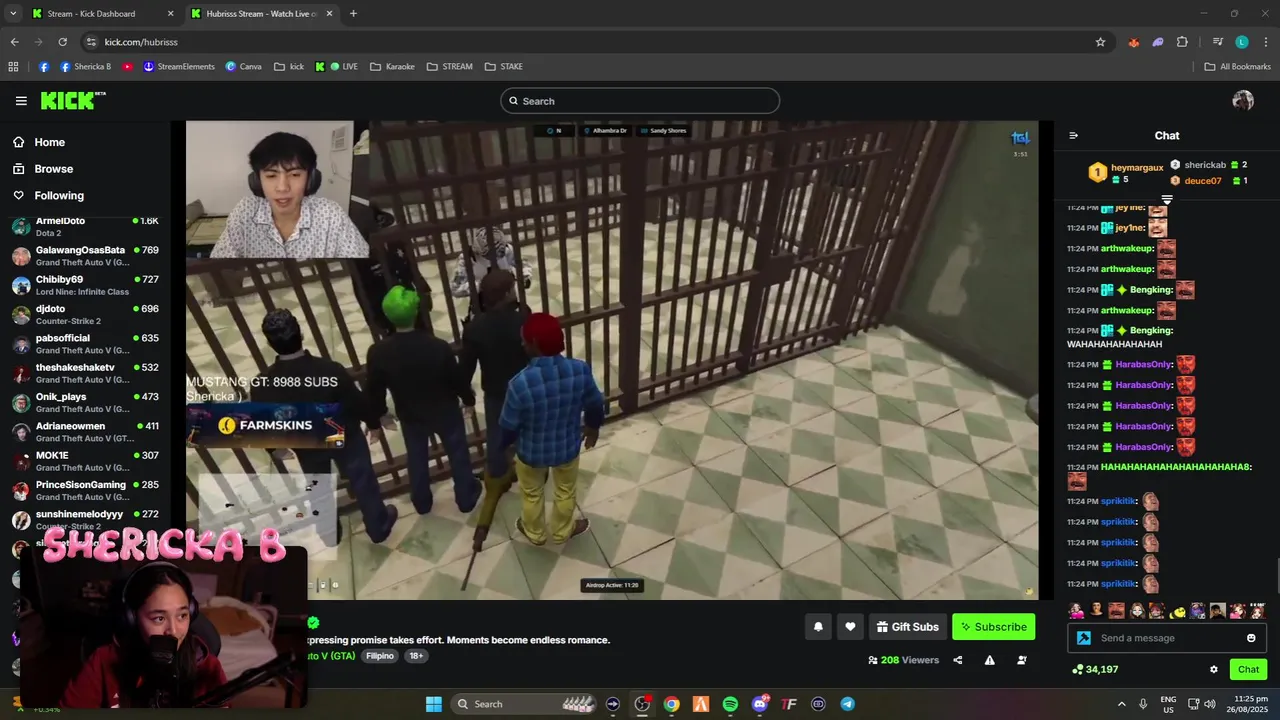1280x720 pixels.
Task: Open theshakeshaketv channel
Action: (x=85, y=373)
